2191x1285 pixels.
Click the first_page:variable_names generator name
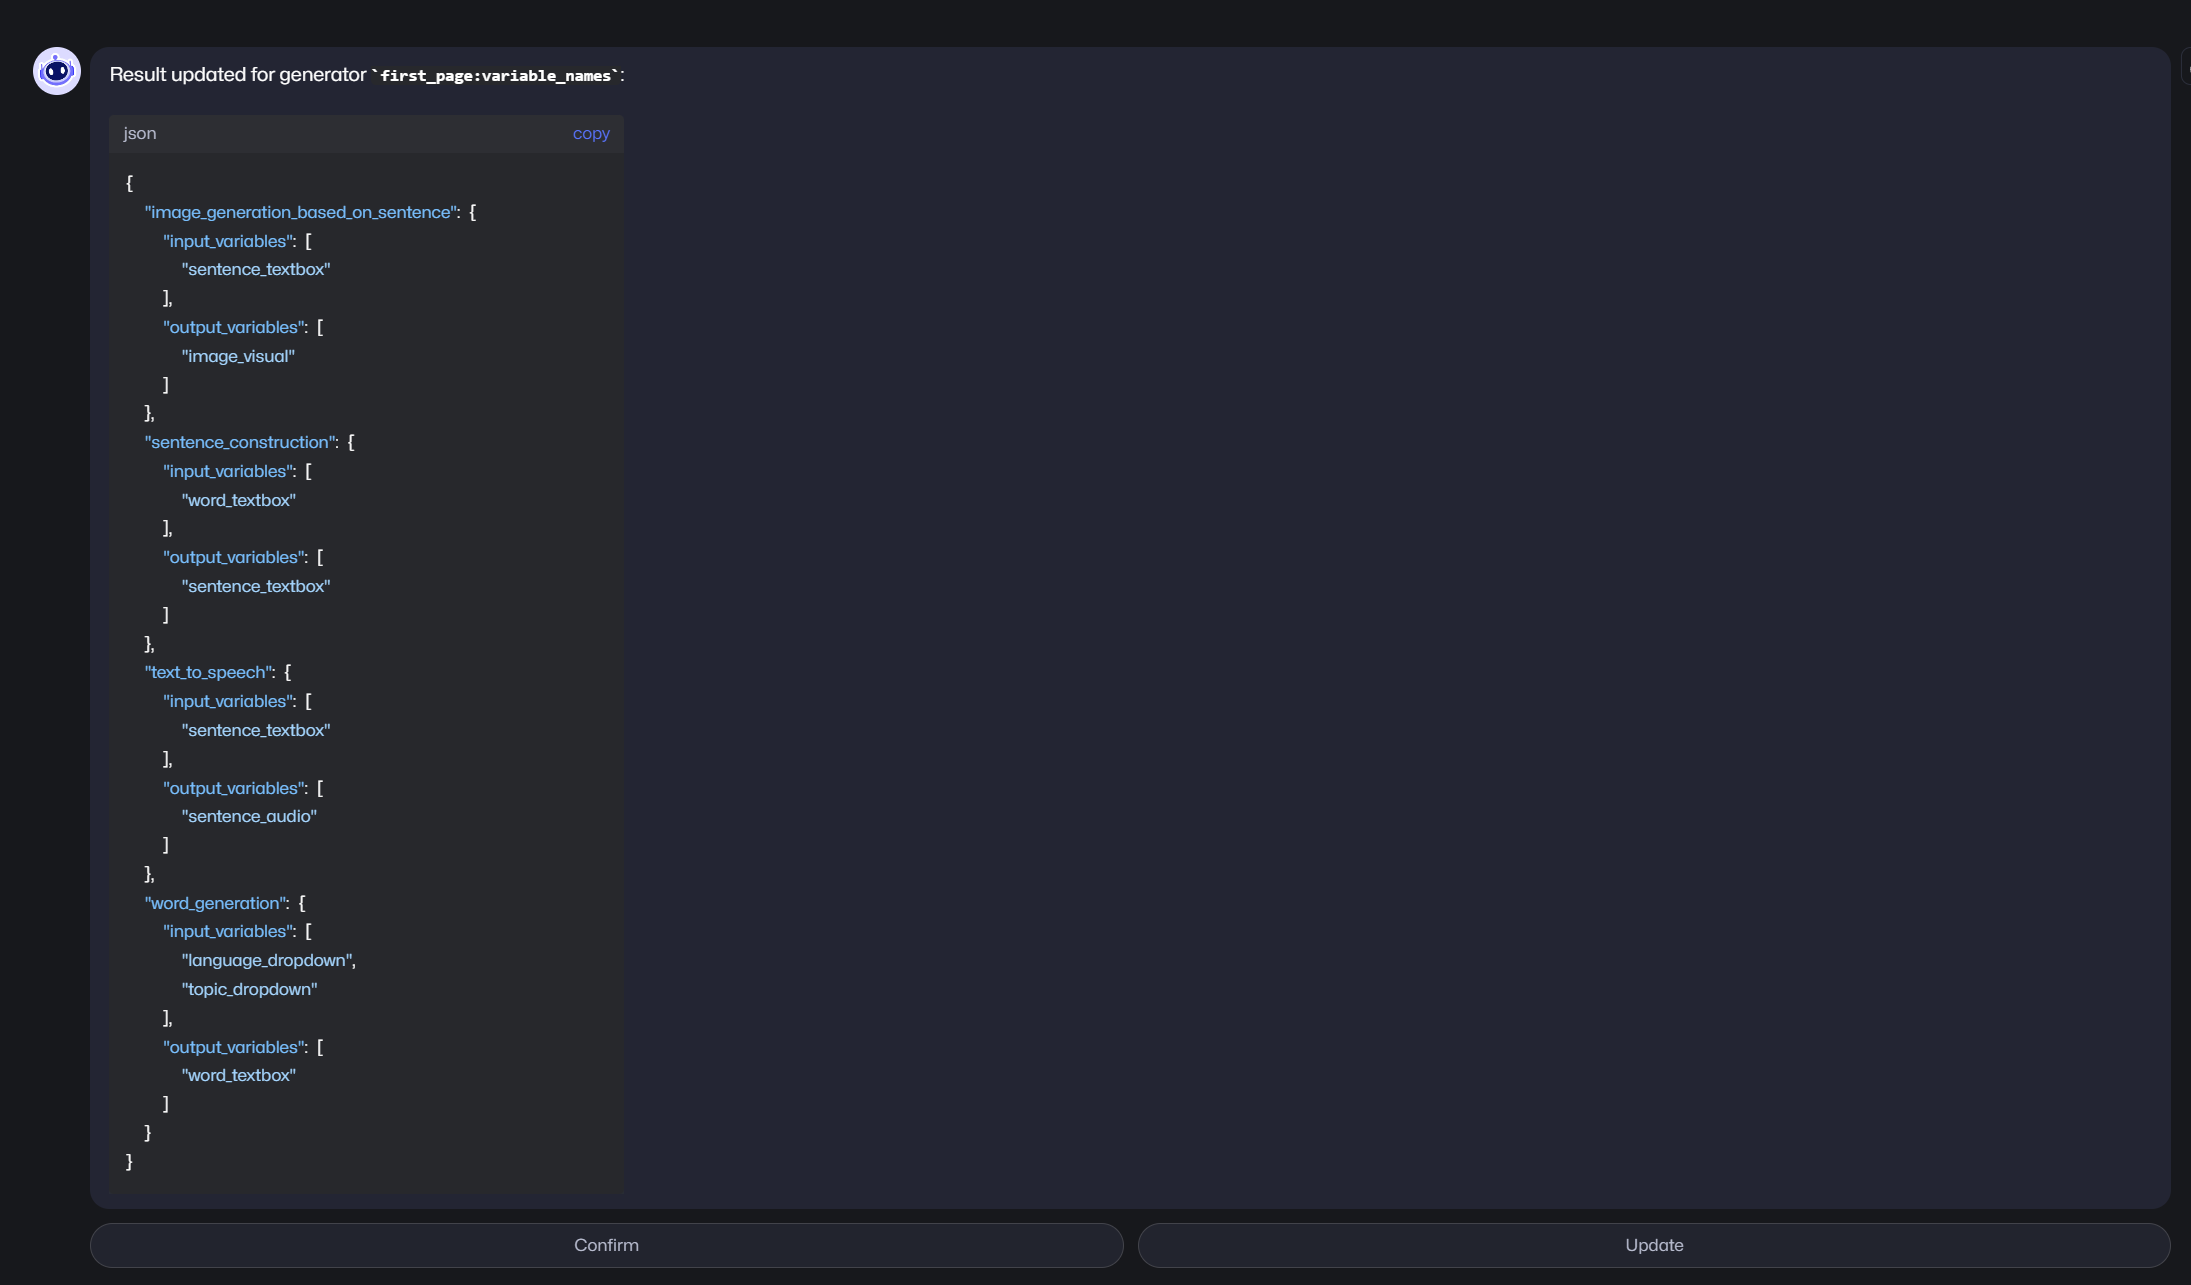(x=496, y=76)
